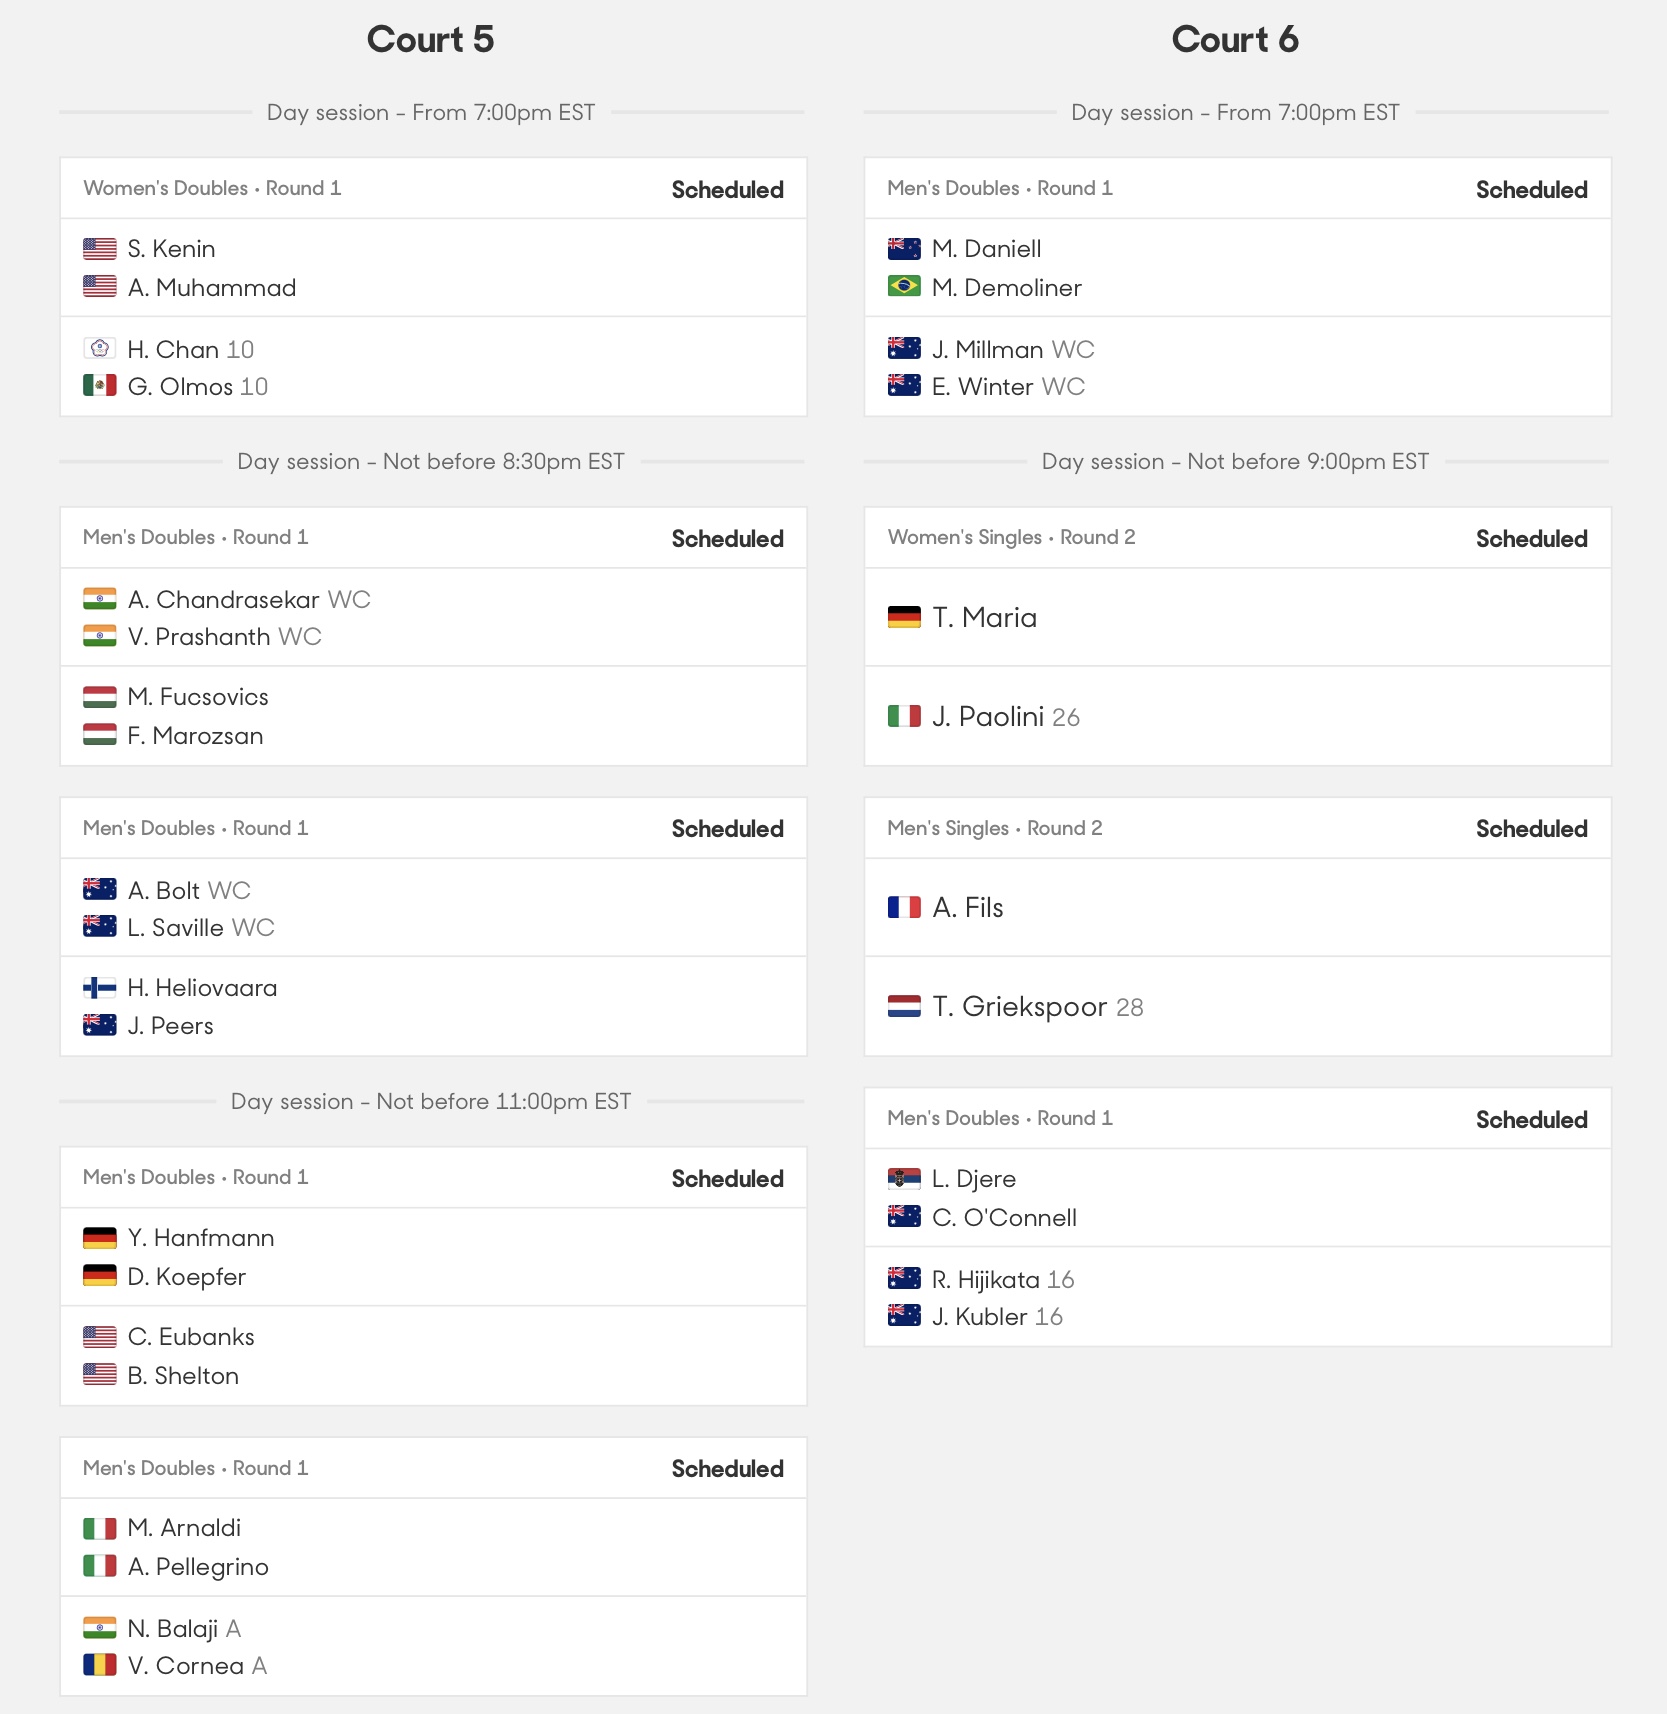Select the Court 5 heading
The image size is (1667, 1714).
tap(430, 40)
